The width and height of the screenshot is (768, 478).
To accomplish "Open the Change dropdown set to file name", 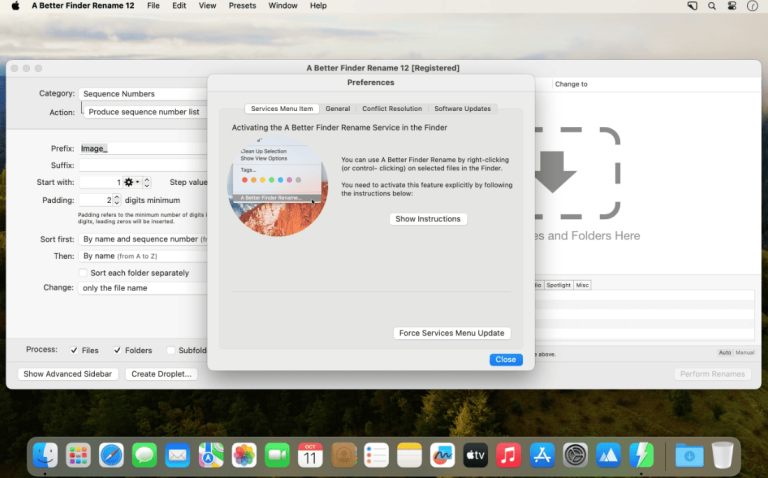I will coord(143,288).
